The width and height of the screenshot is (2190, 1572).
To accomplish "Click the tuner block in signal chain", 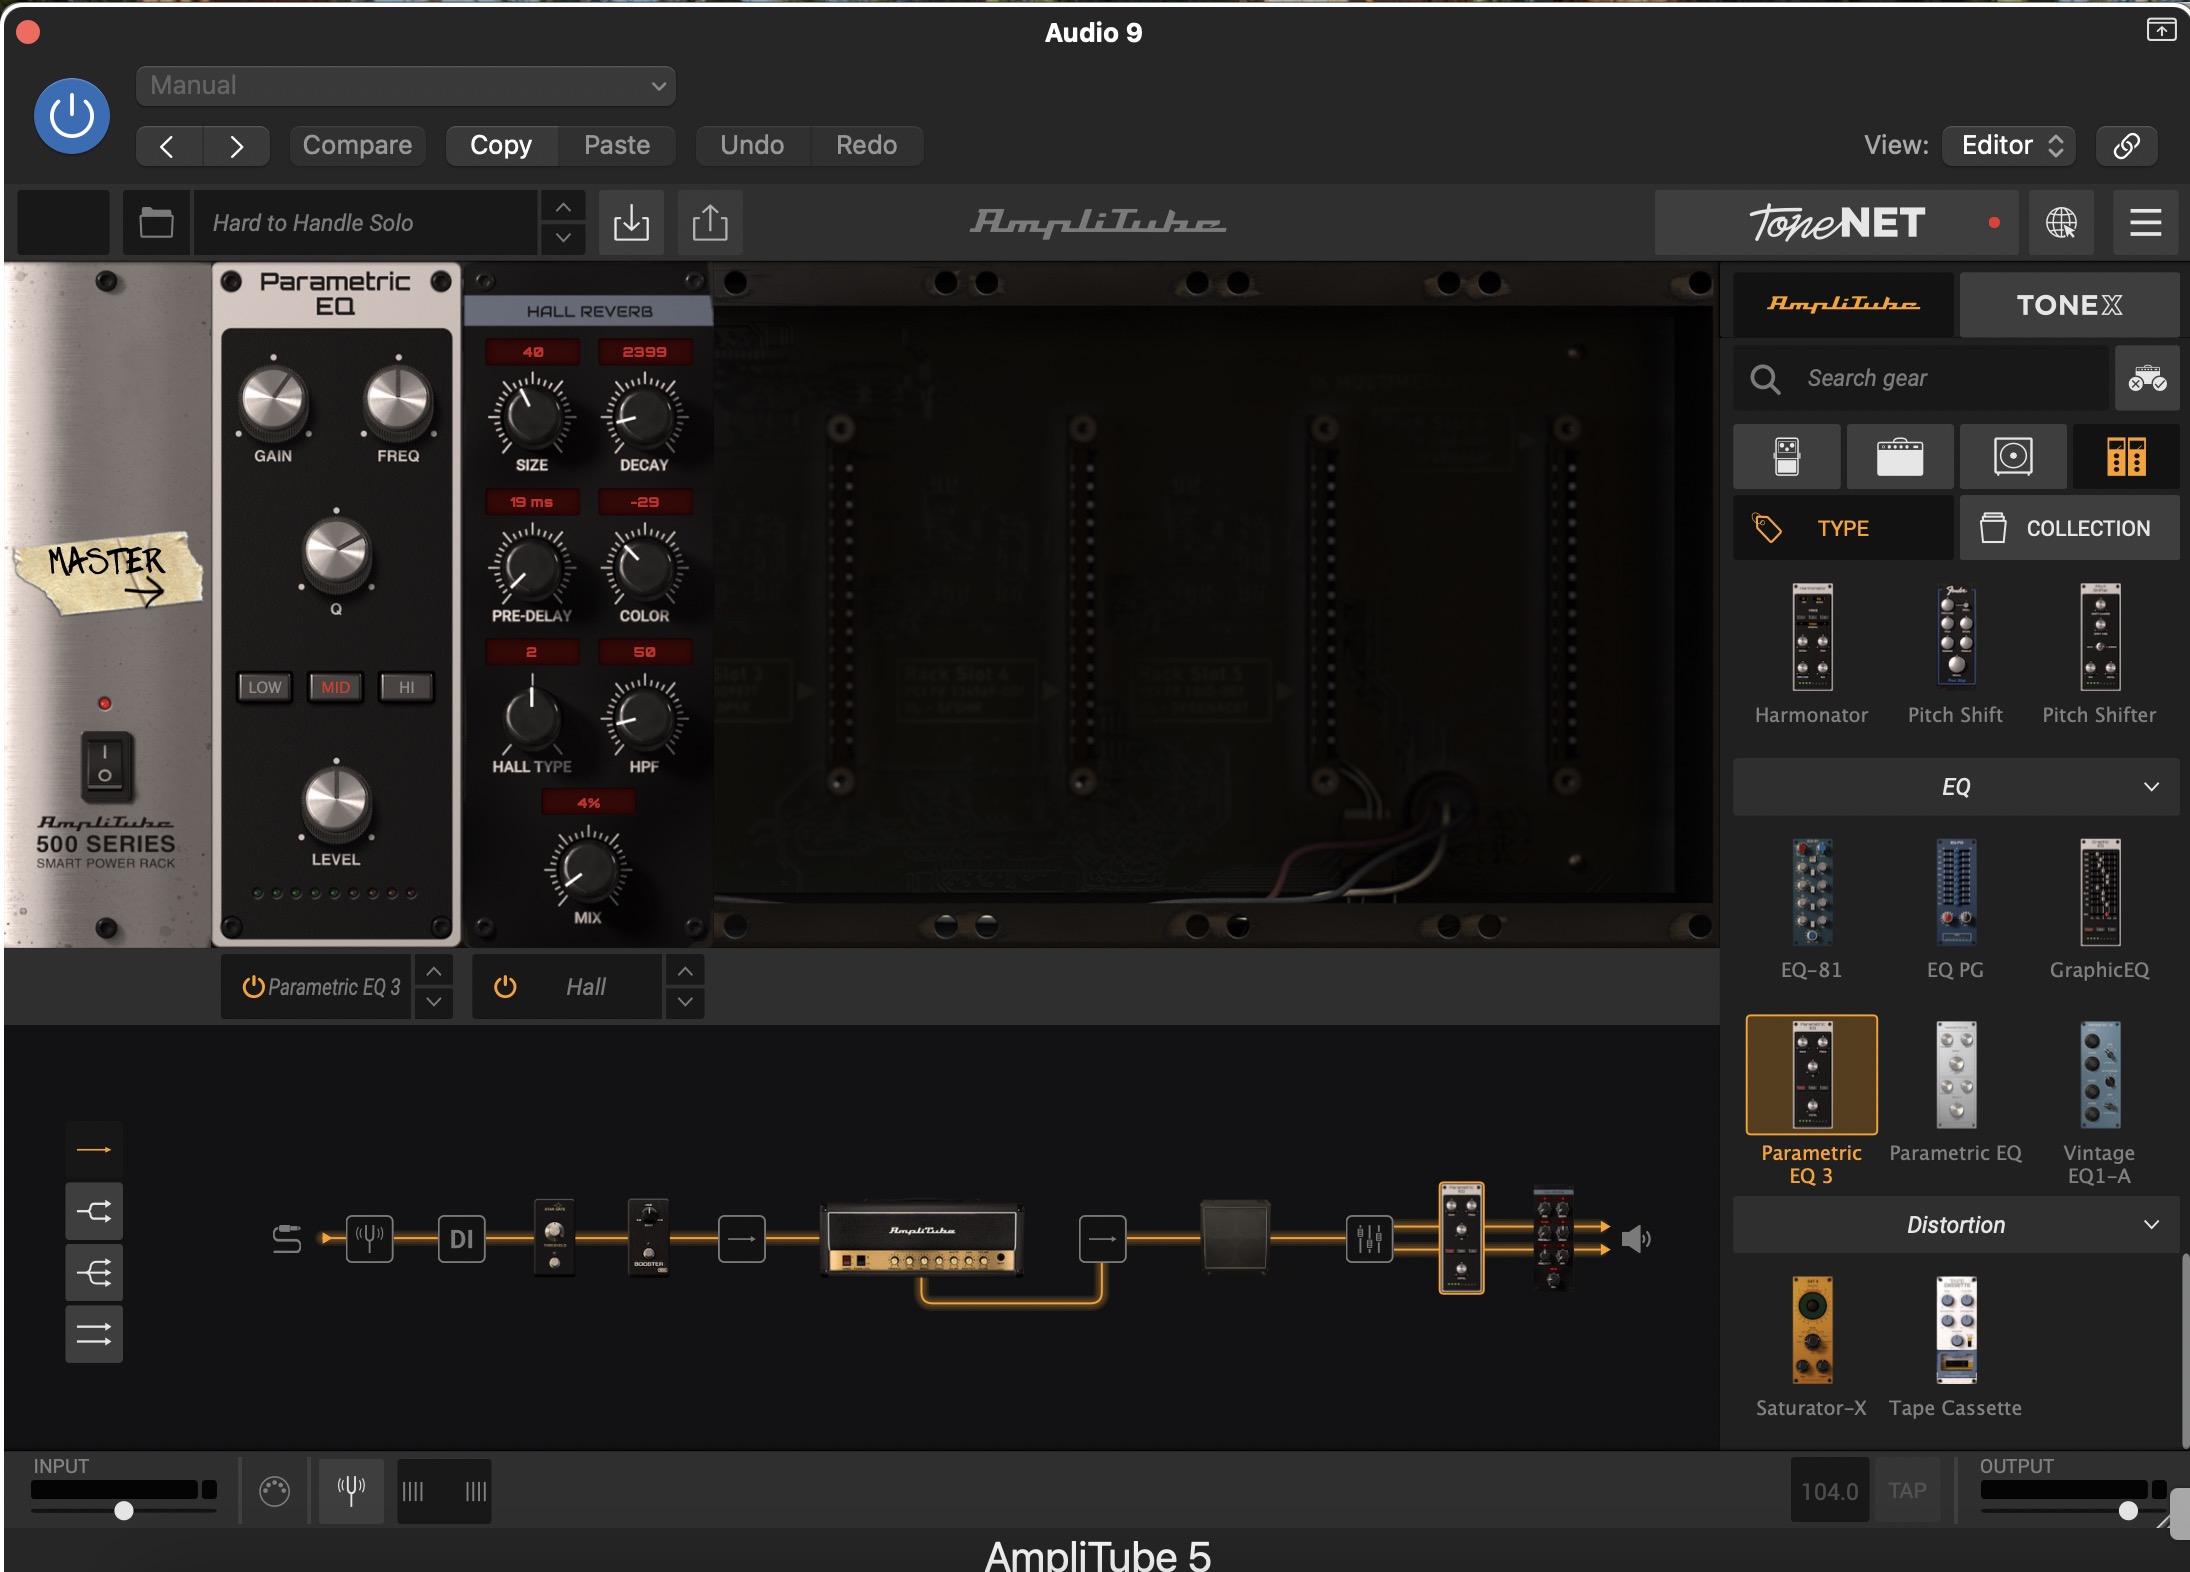I will 370,1239.
